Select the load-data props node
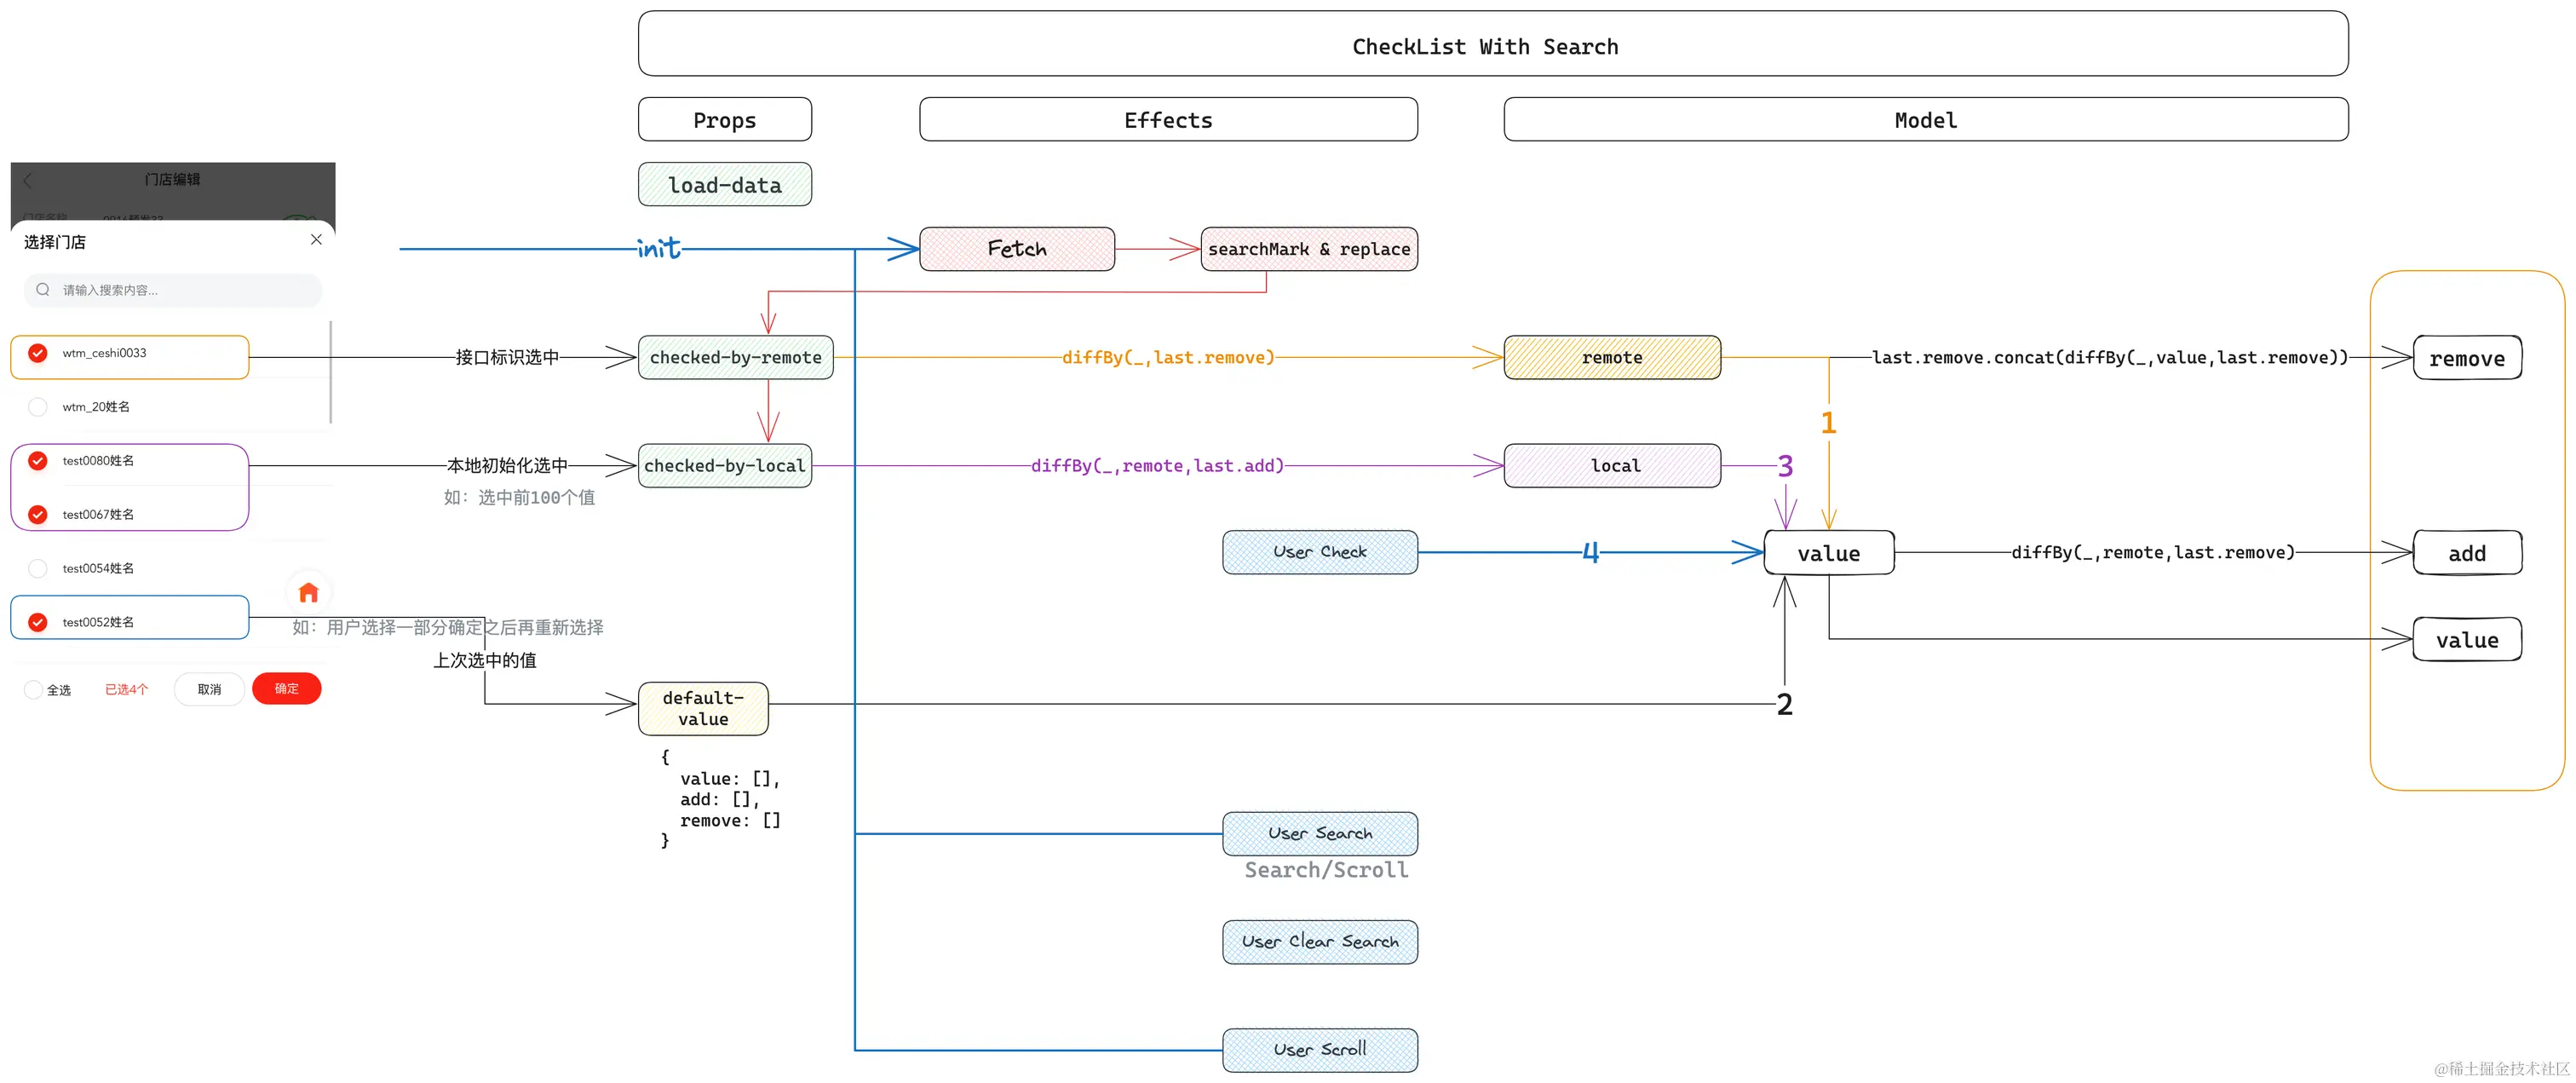The height and width of the screenshot is (1083, 2576). pyautogui.click(x=724, y=185)
